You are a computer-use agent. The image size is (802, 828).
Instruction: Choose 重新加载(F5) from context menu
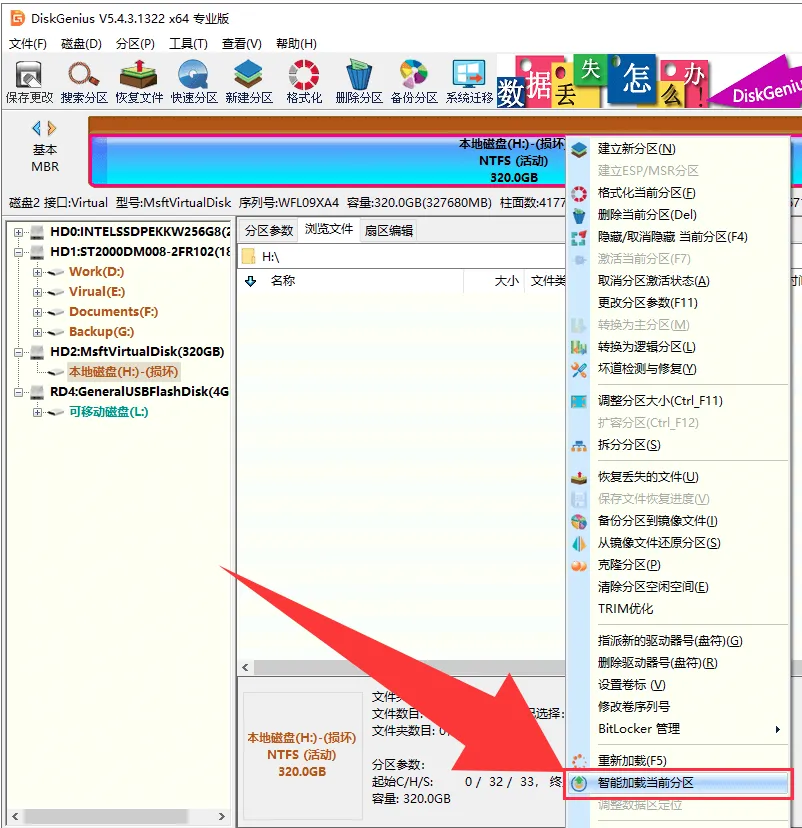coord(678,761)
